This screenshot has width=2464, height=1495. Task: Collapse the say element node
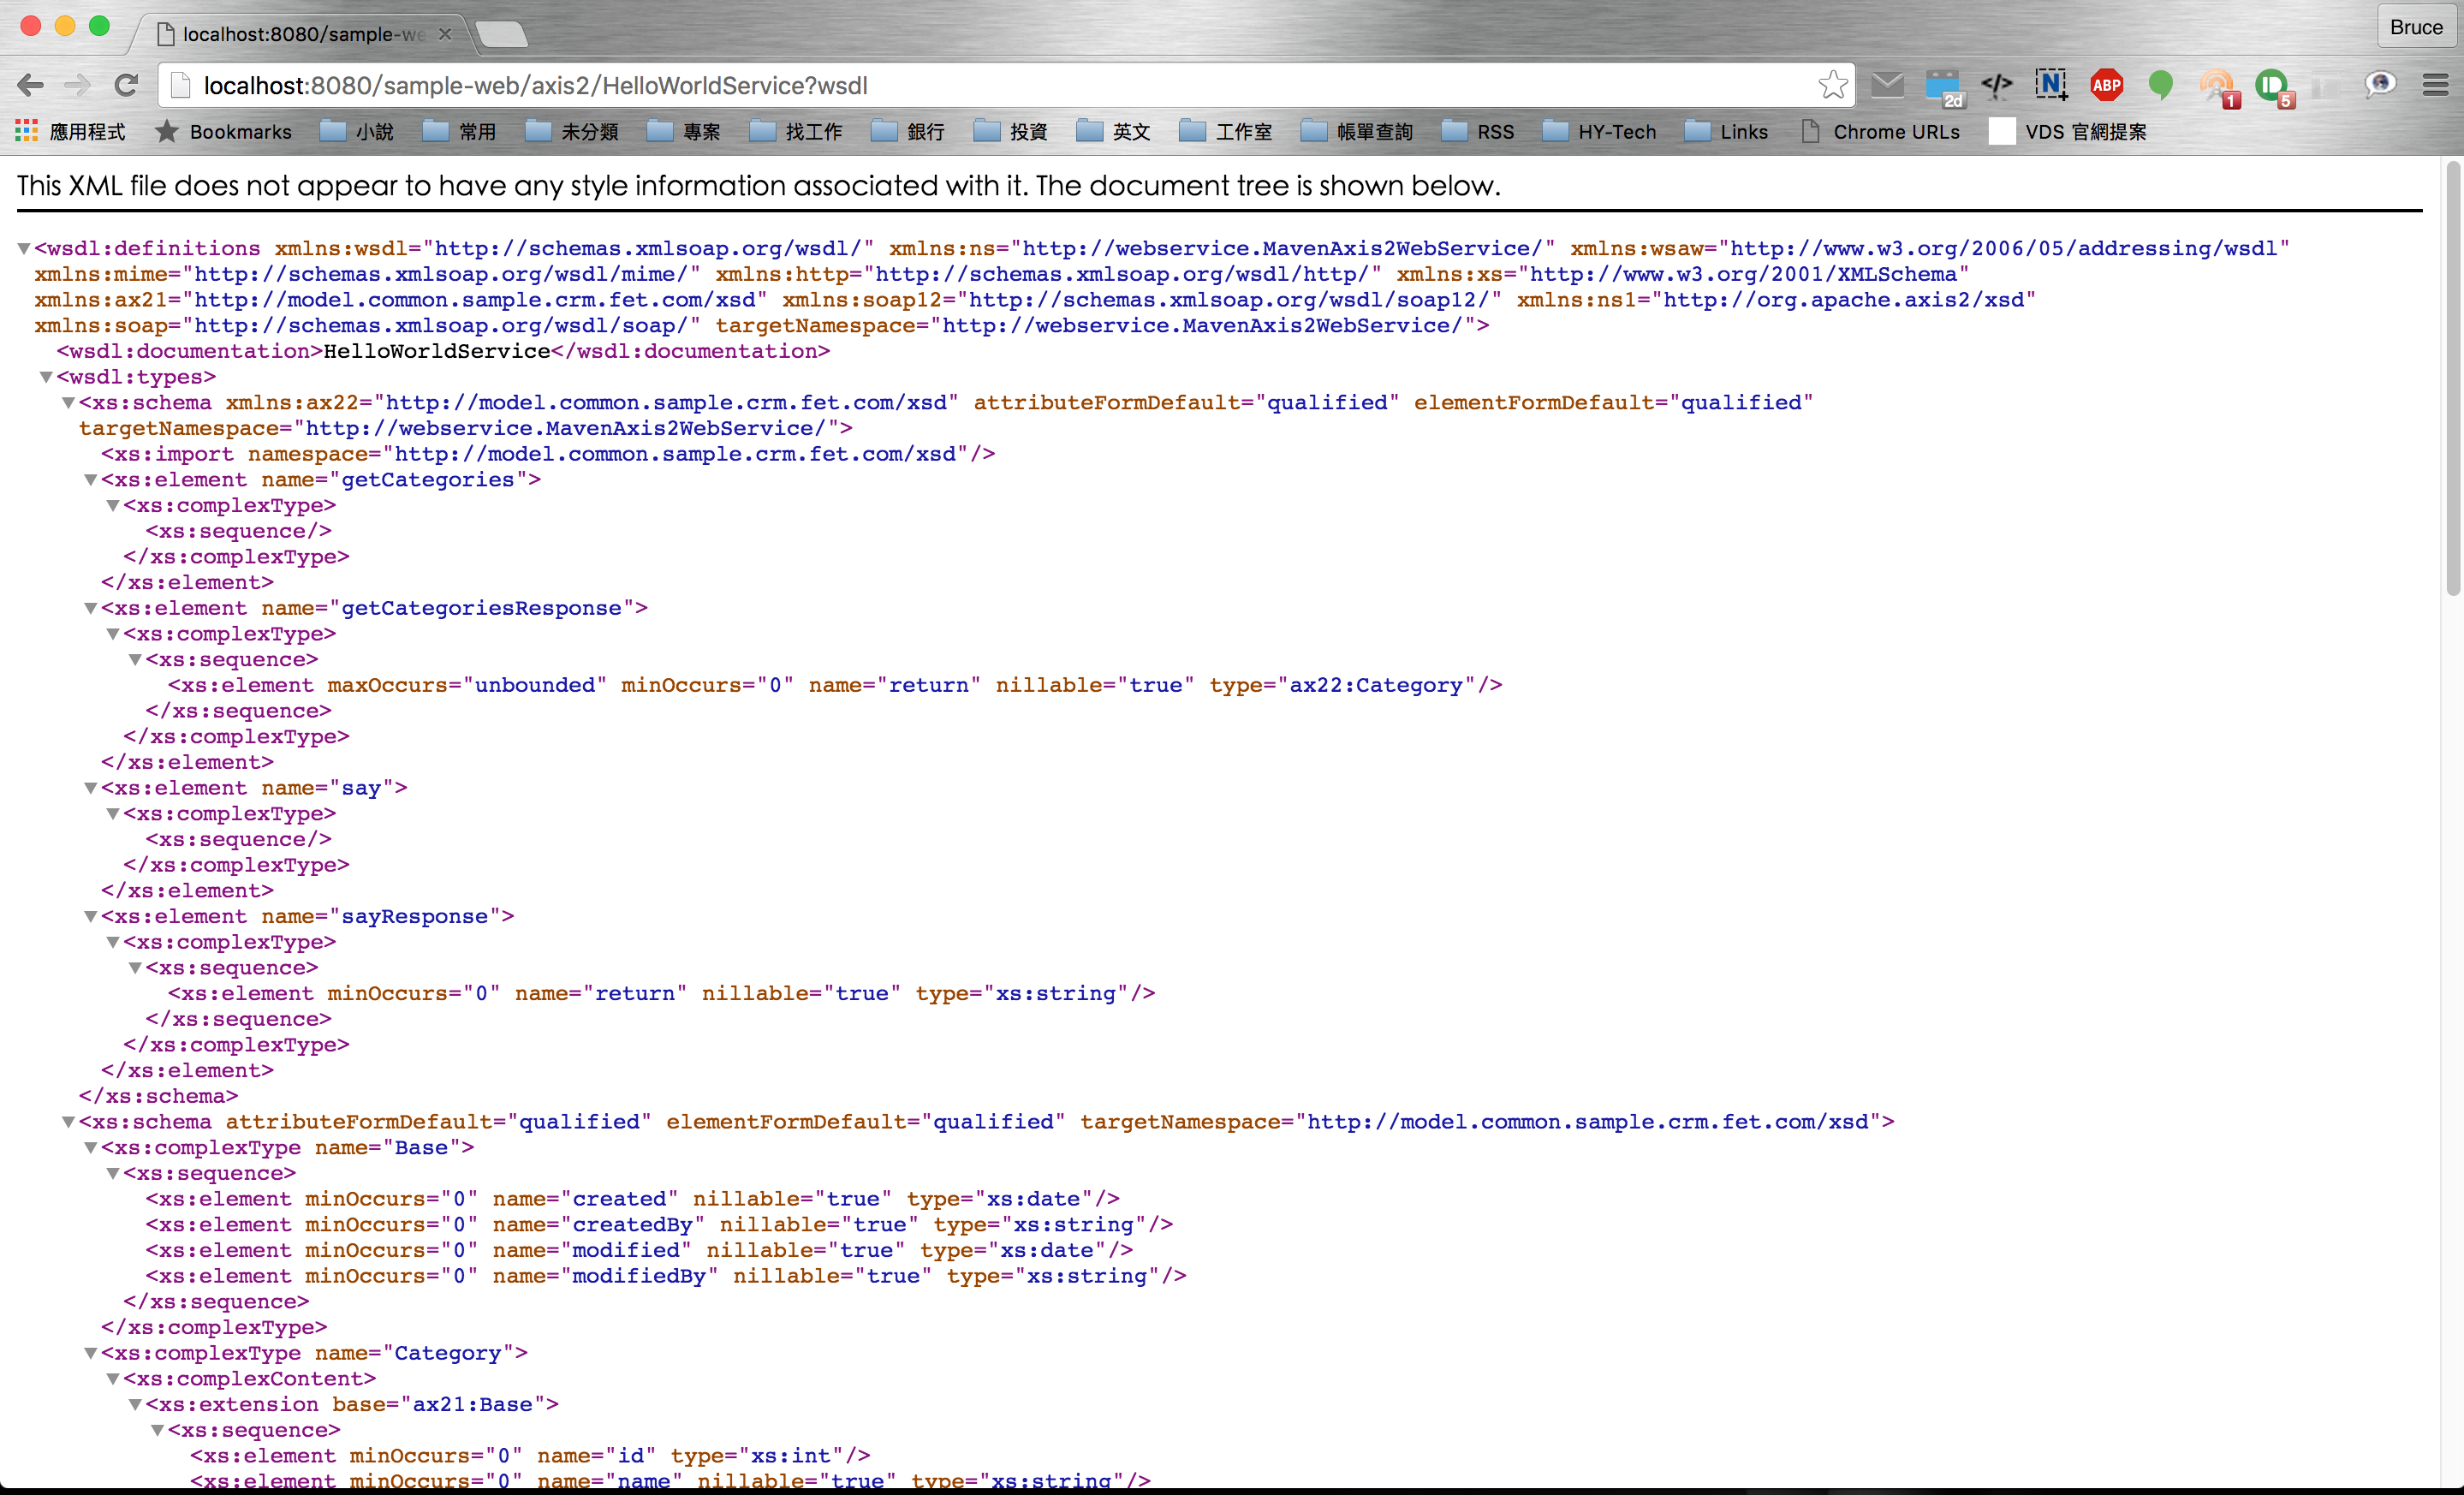tap(90, 788)
